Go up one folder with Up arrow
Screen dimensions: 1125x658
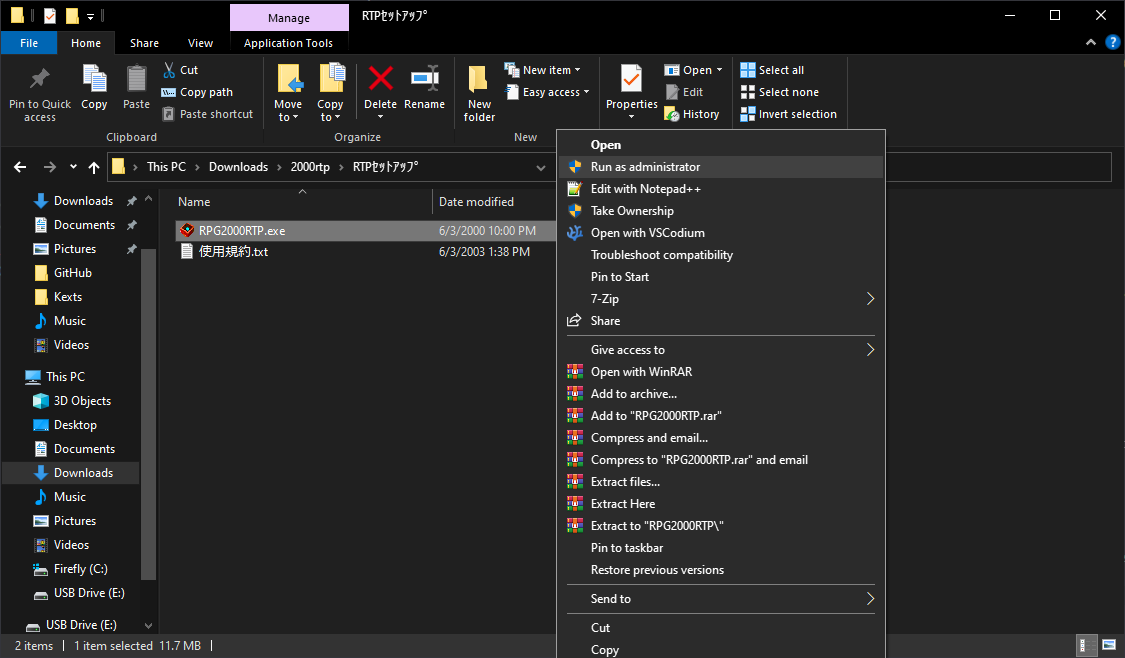(94, 167)
